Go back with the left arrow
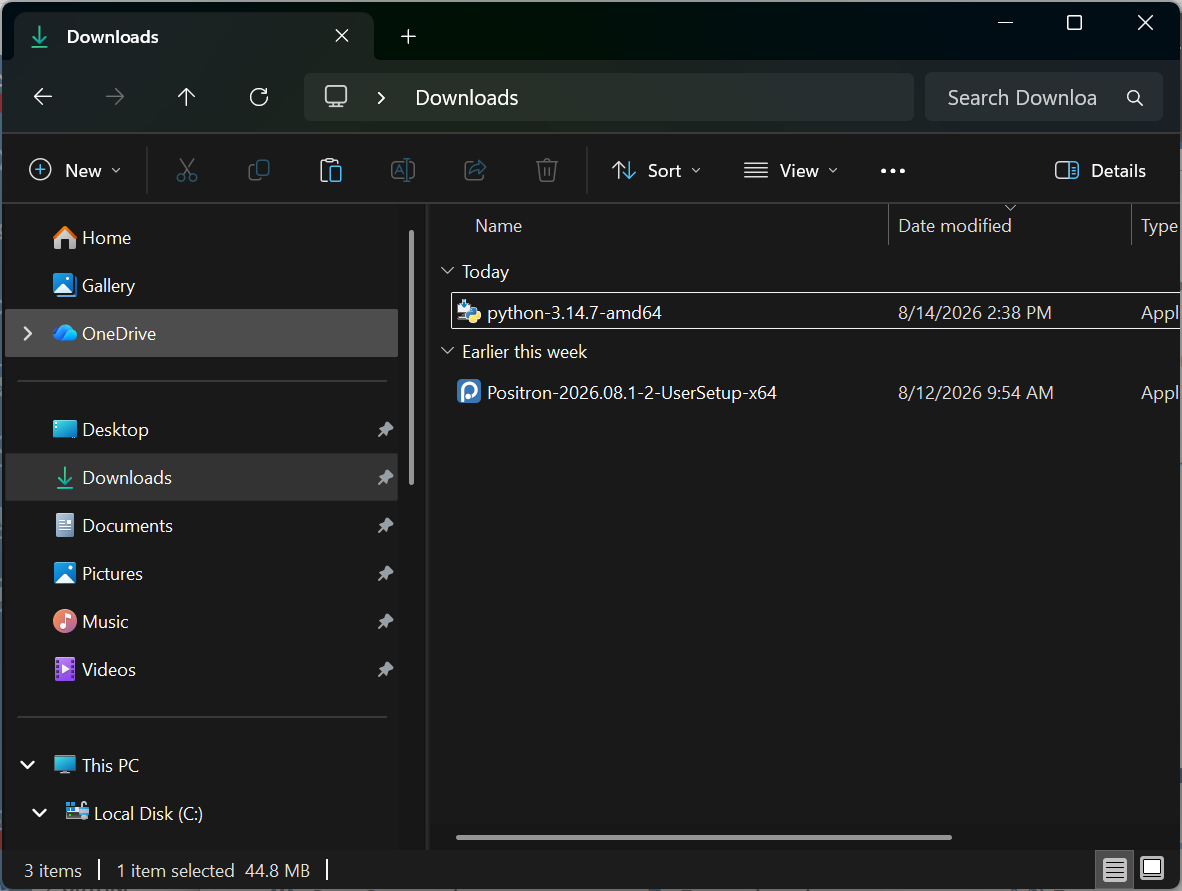The height and width of the screenshot is (891, 1182). [x=43, y=96]
